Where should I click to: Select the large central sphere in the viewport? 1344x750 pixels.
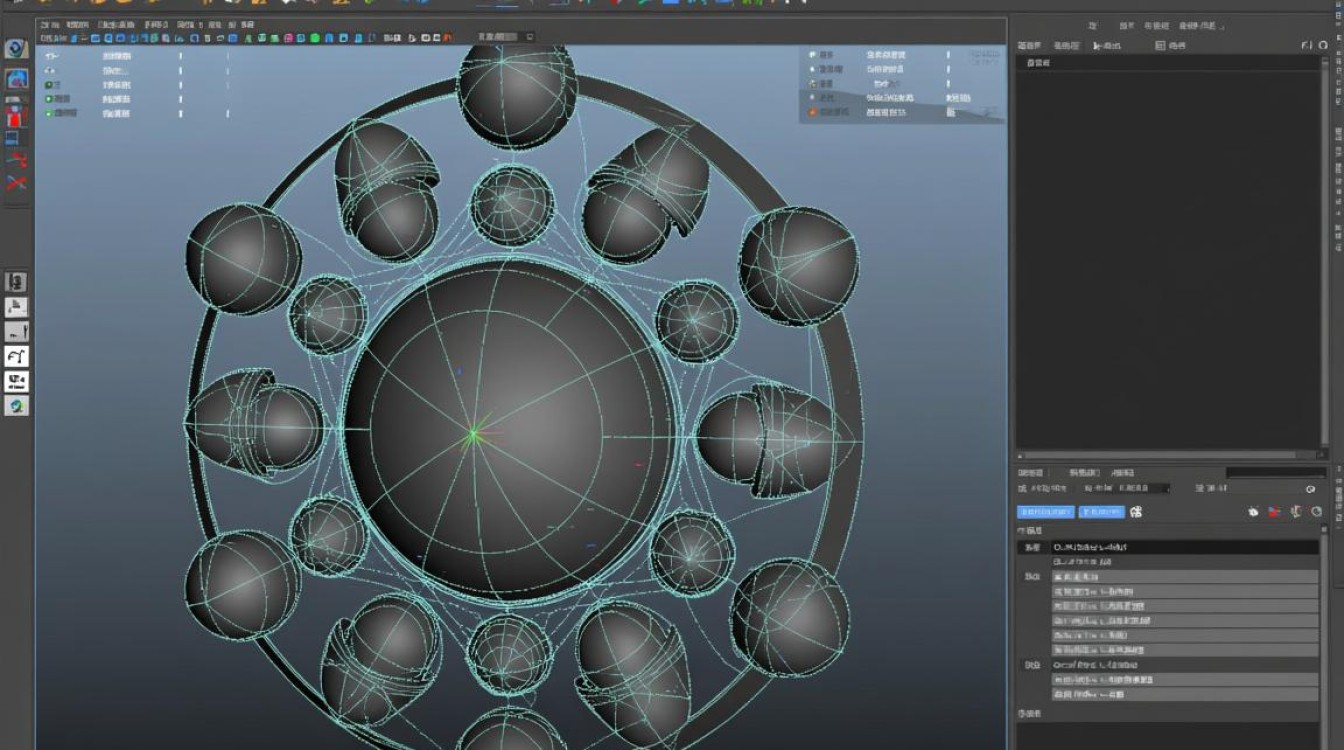click(512, 432)
